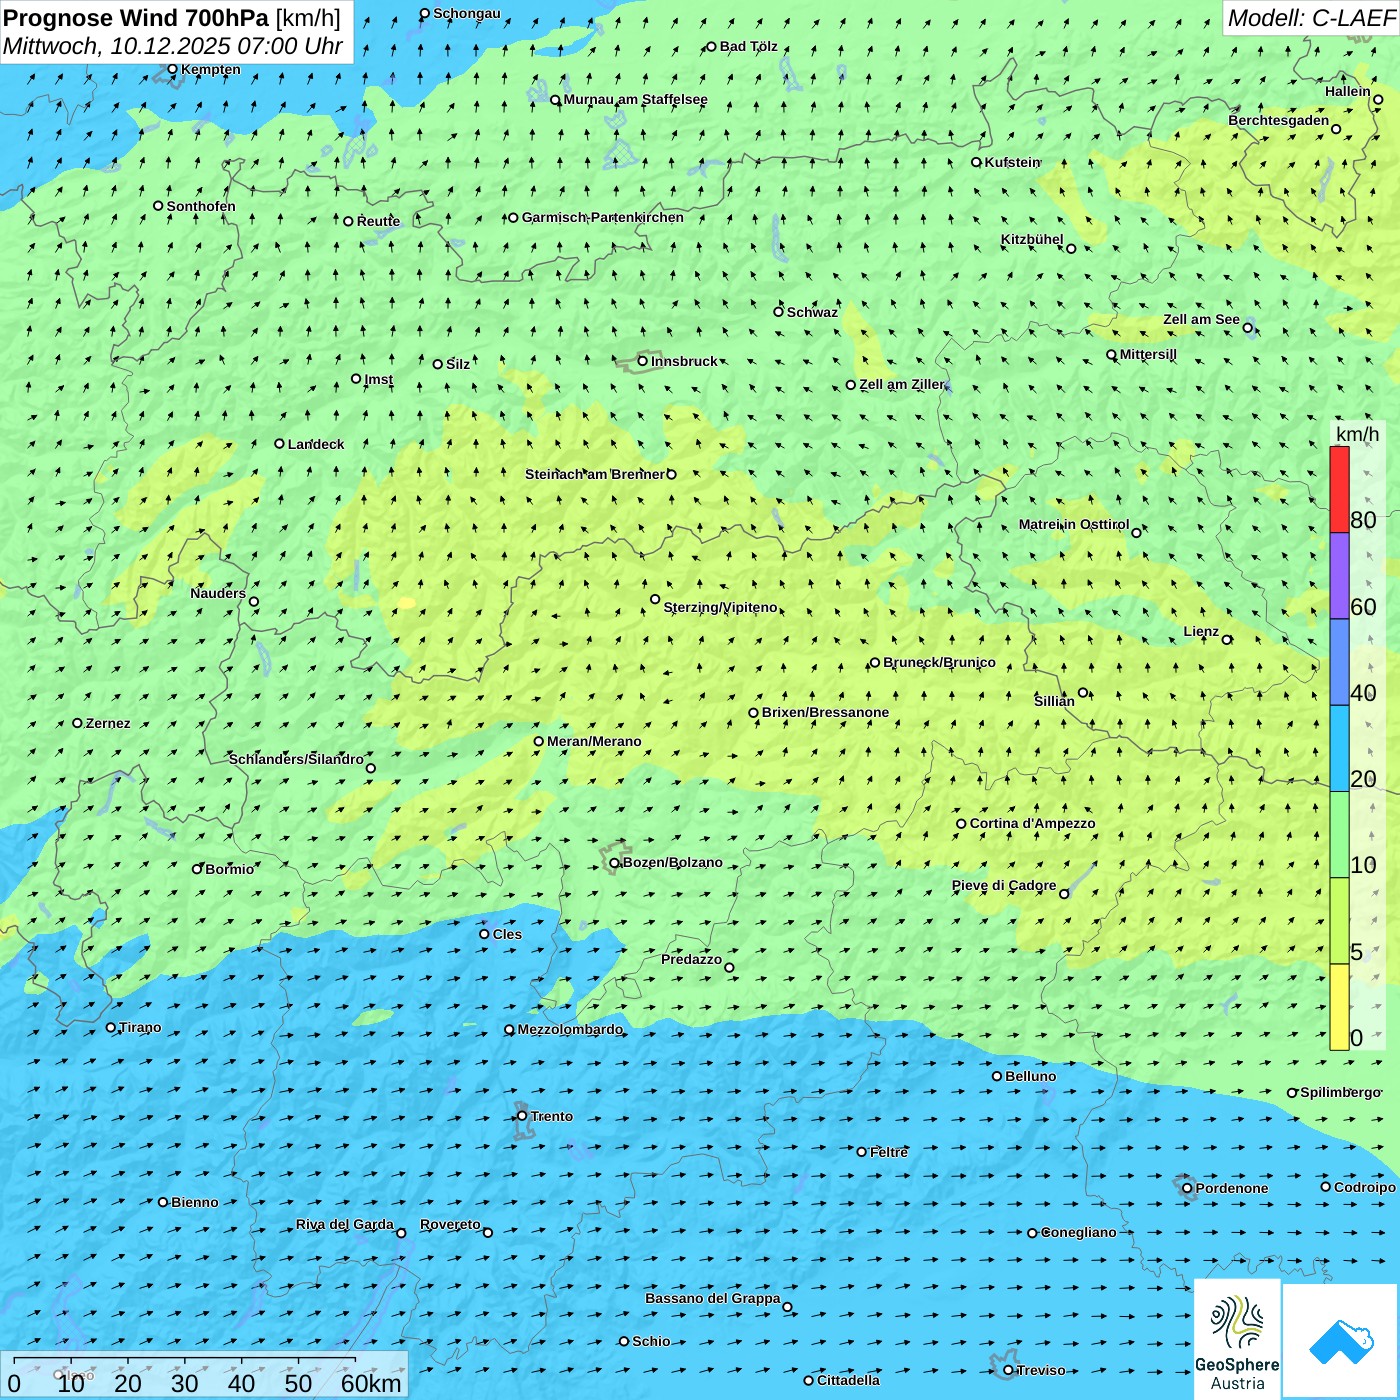Click the 'Modell: C-LAEF' label

point(1310,18)
